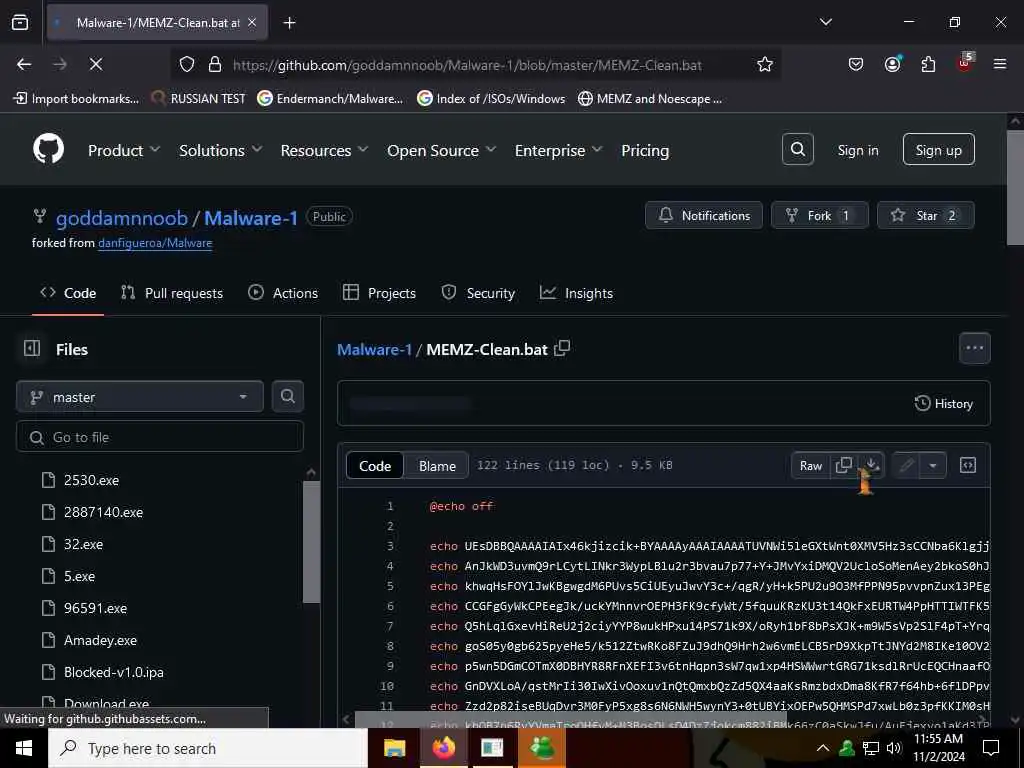Open the Security tab
The height and width of the screenshot is (768, 1024).
coord(478,293)
